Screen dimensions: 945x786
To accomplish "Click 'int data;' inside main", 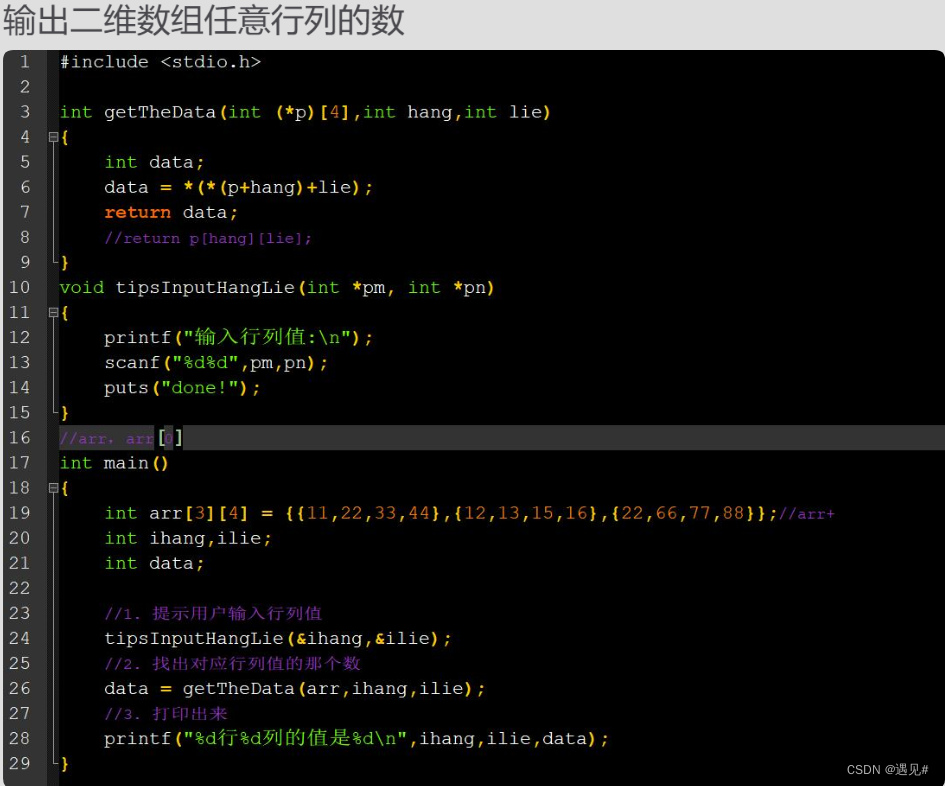I will pos(154,564).
